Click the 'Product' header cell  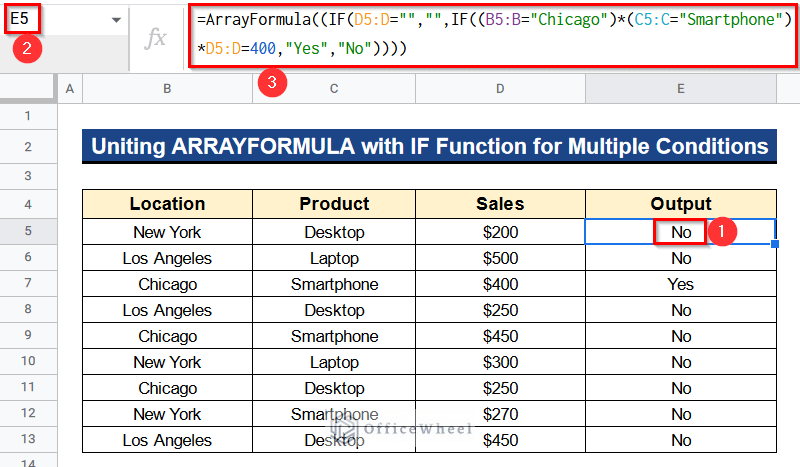[334, 204]
